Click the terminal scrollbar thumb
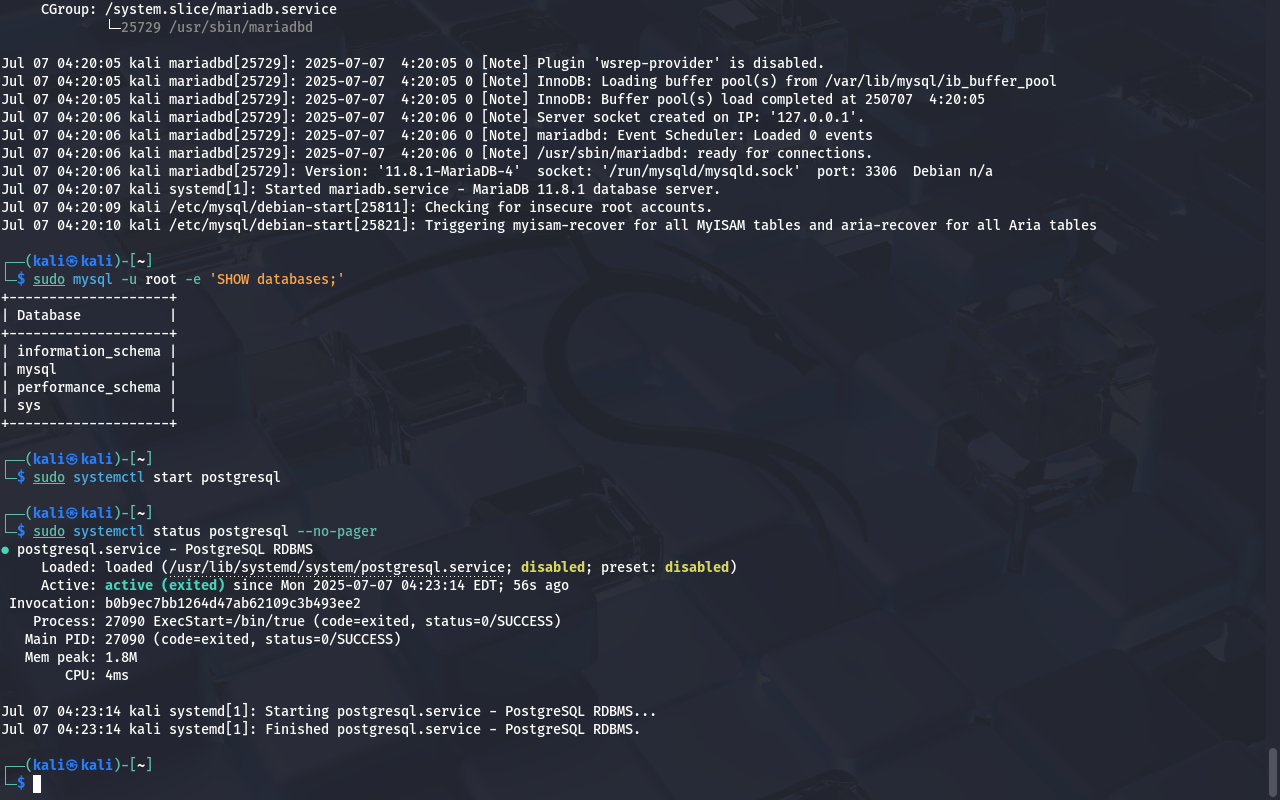Image resolution: width=1280 pixels, height=800 pixels. tap(1273, 771)
